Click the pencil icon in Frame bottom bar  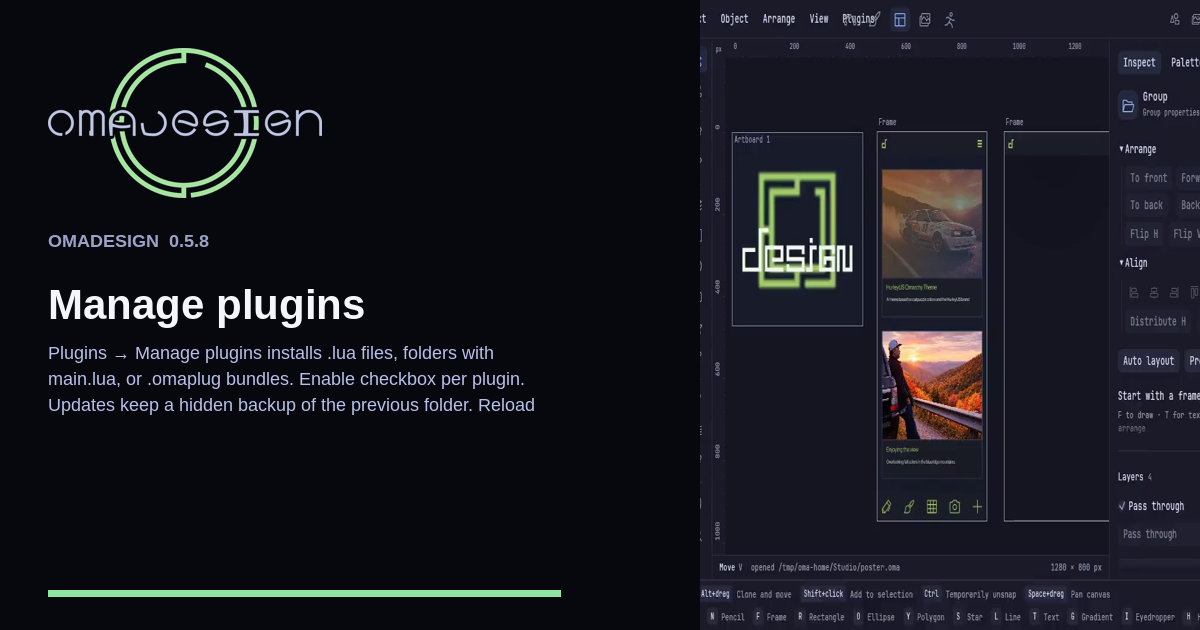point(886,507)
